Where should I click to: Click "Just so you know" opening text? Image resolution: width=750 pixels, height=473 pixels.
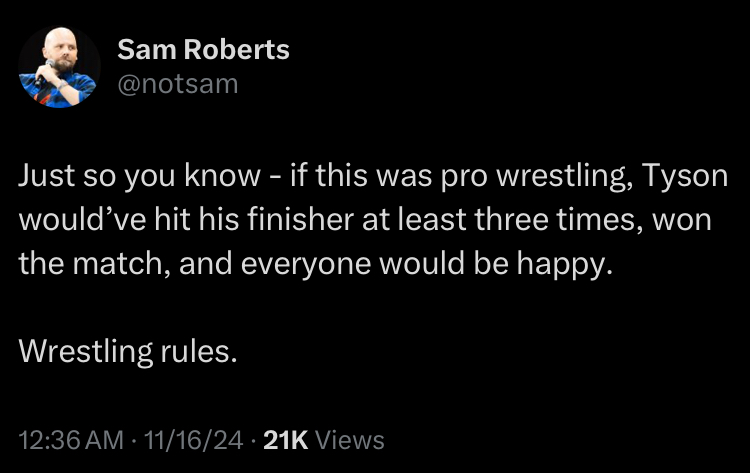tap(139, 176)
